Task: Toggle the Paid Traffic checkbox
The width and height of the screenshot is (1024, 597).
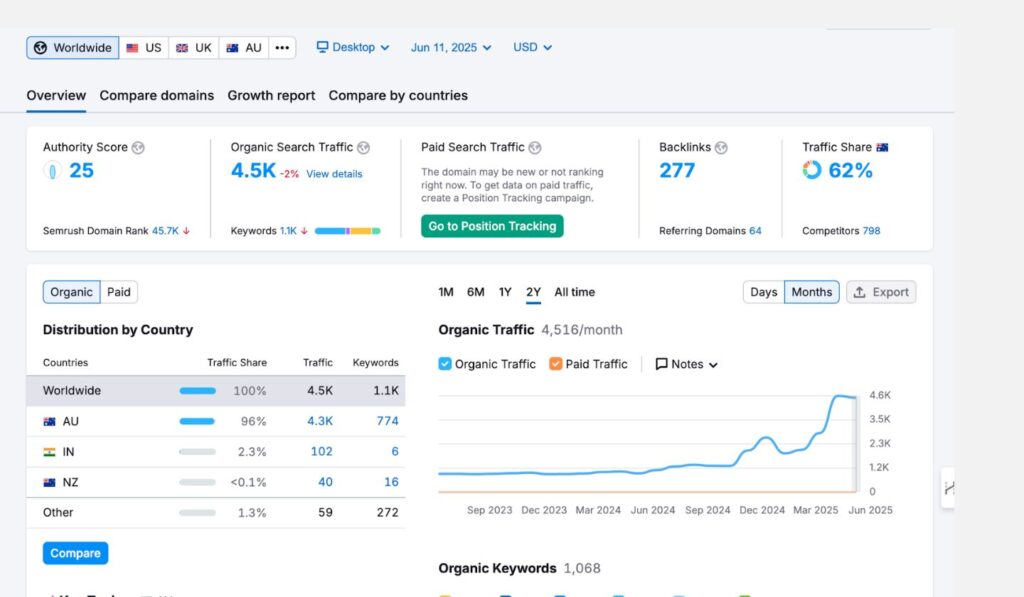Action: 556,364
